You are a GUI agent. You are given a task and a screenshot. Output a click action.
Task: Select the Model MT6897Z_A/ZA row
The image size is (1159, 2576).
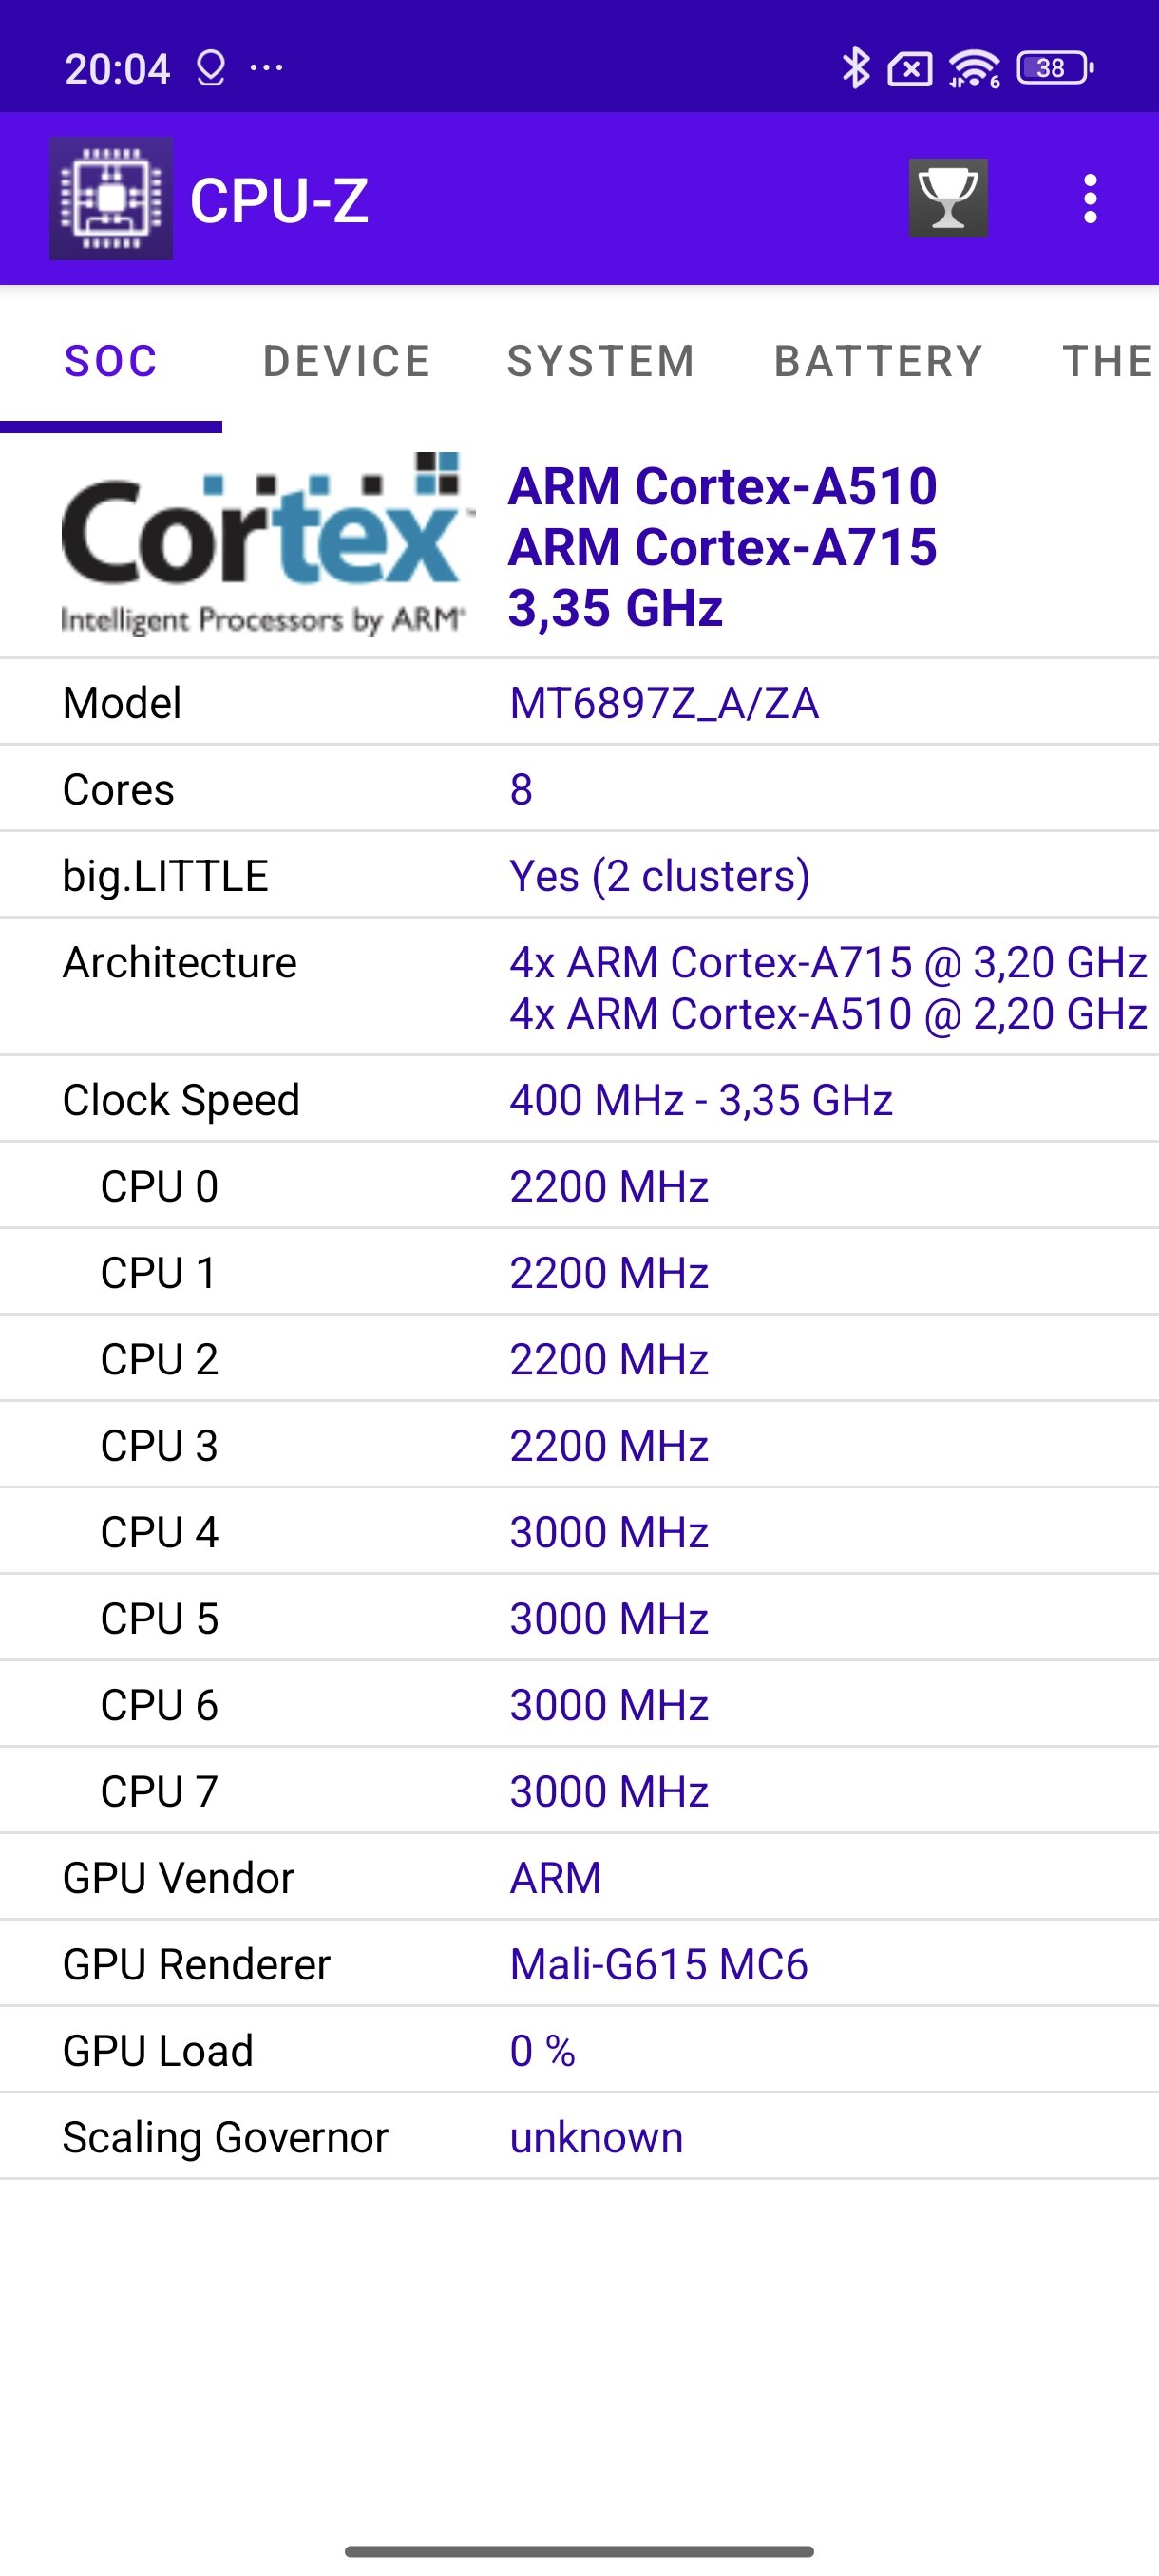click(x=579, y=702)
